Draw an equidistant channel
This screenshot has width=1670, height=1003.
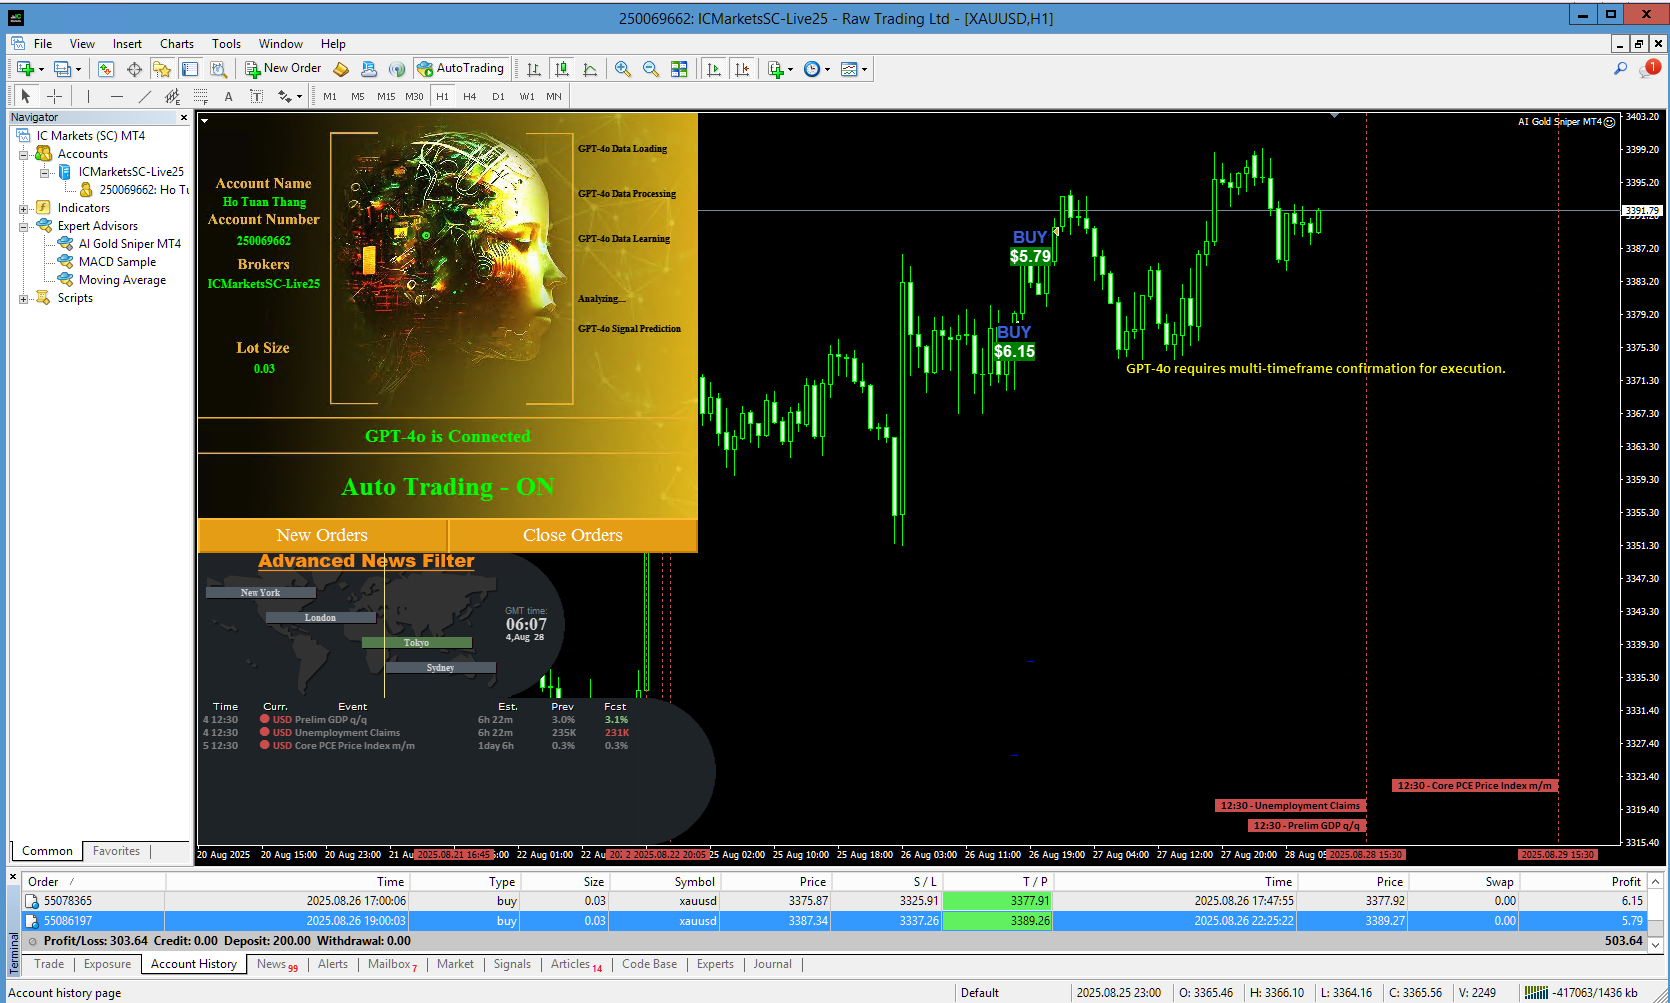172,96
